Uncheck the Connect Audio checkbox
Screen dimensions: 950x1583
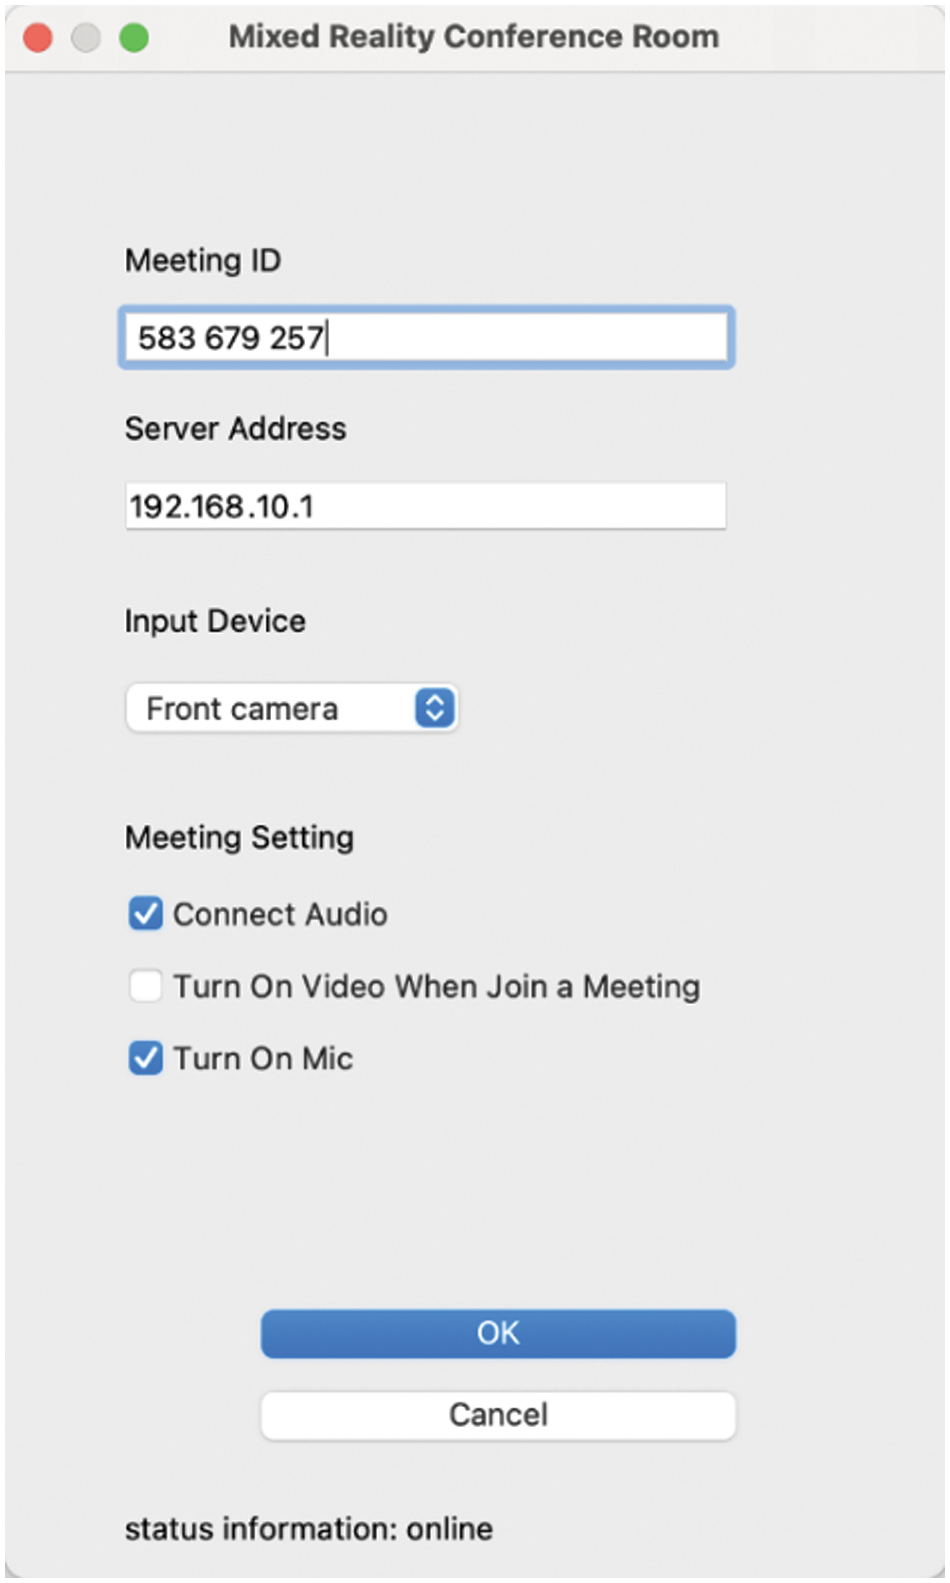[146, 913]
